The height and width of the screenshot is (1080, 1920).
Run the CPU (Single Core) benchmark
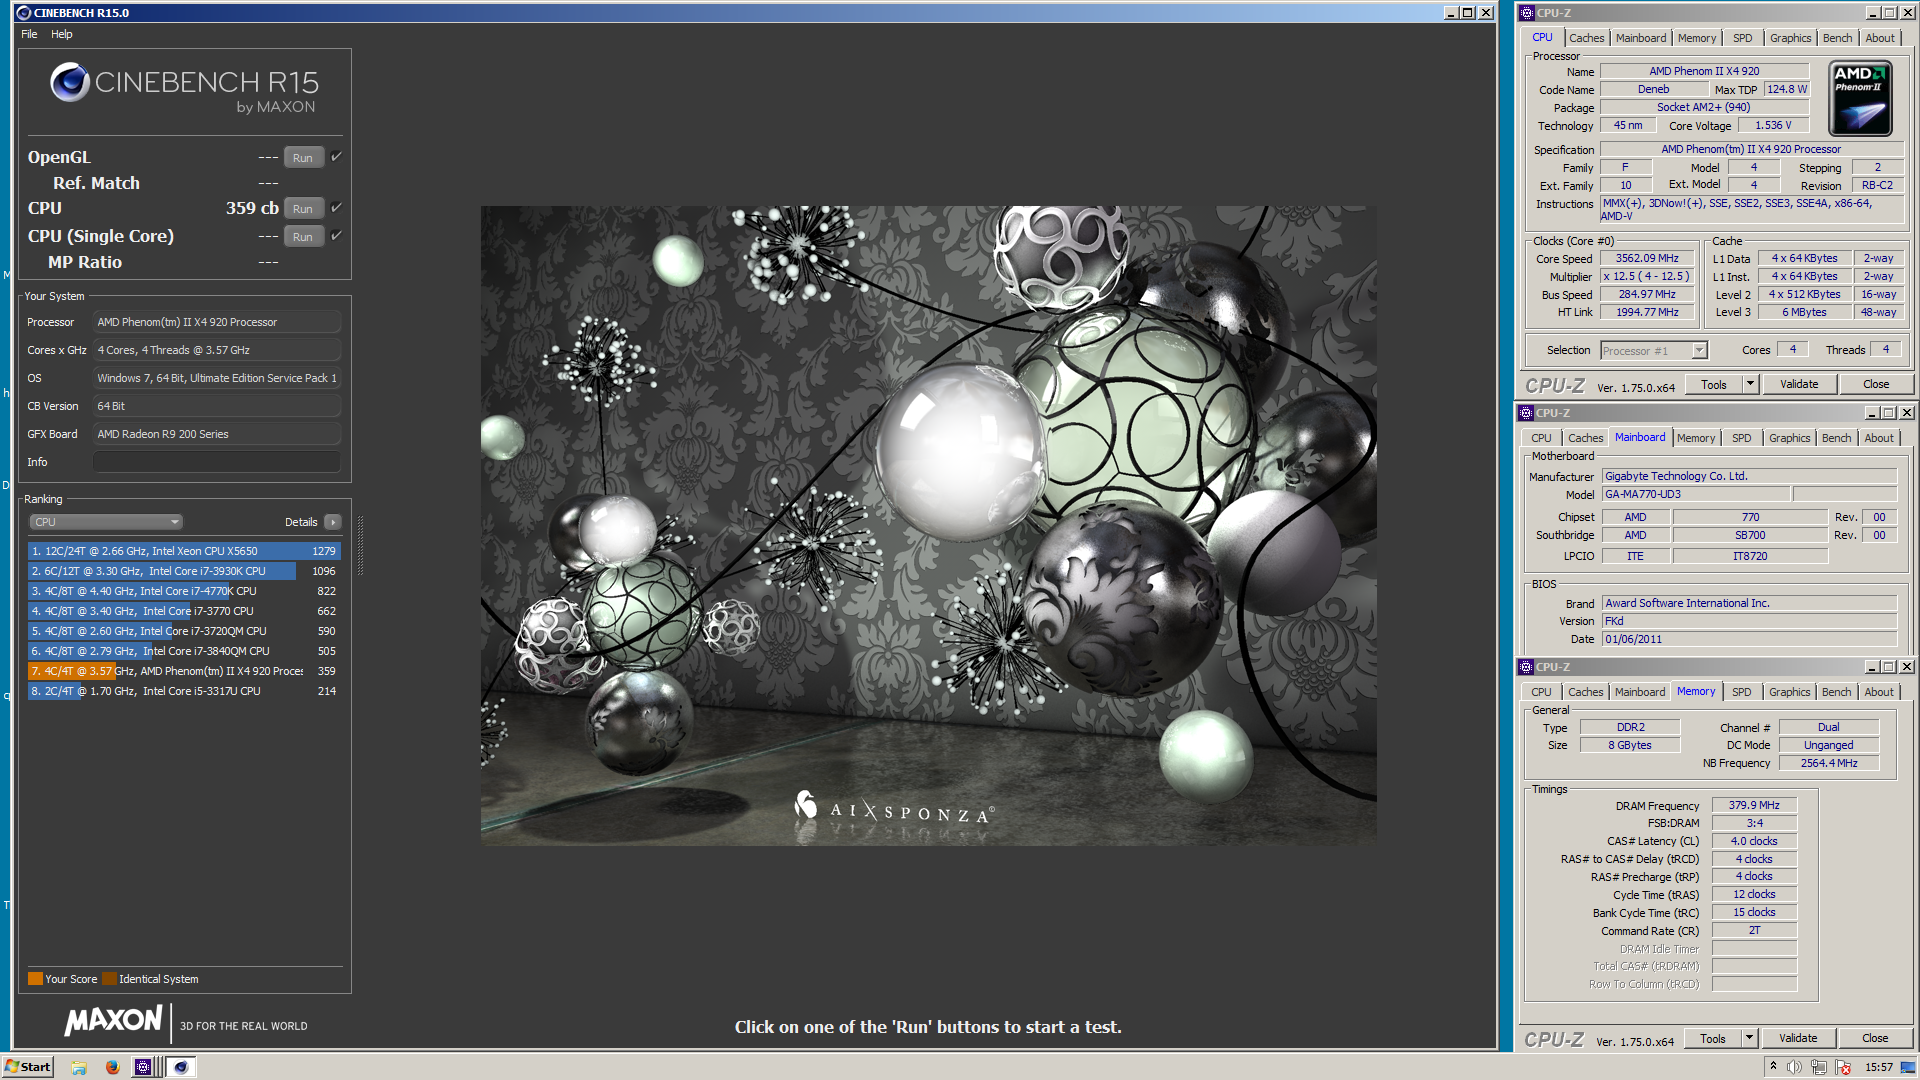[303, 237]
